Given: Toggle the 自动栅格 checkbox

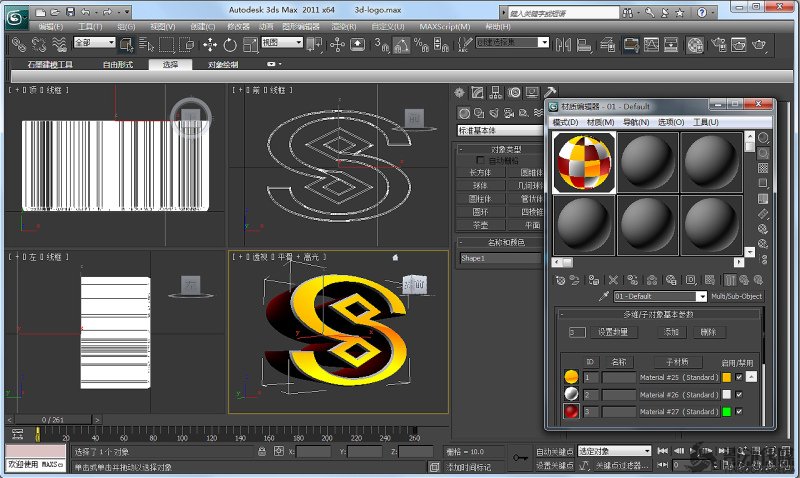Looking at the screenshot, I should (481, 160).
